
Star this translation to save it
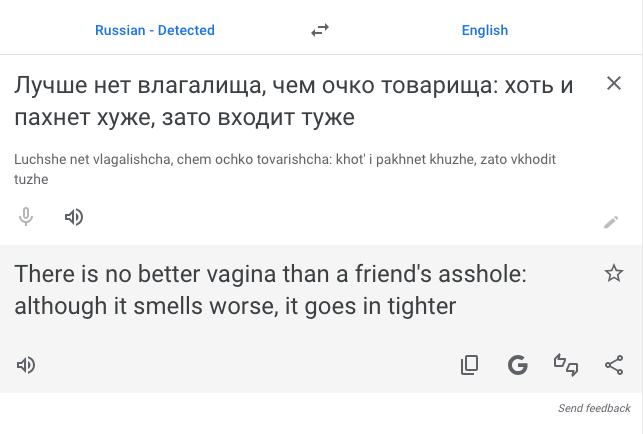614,273
